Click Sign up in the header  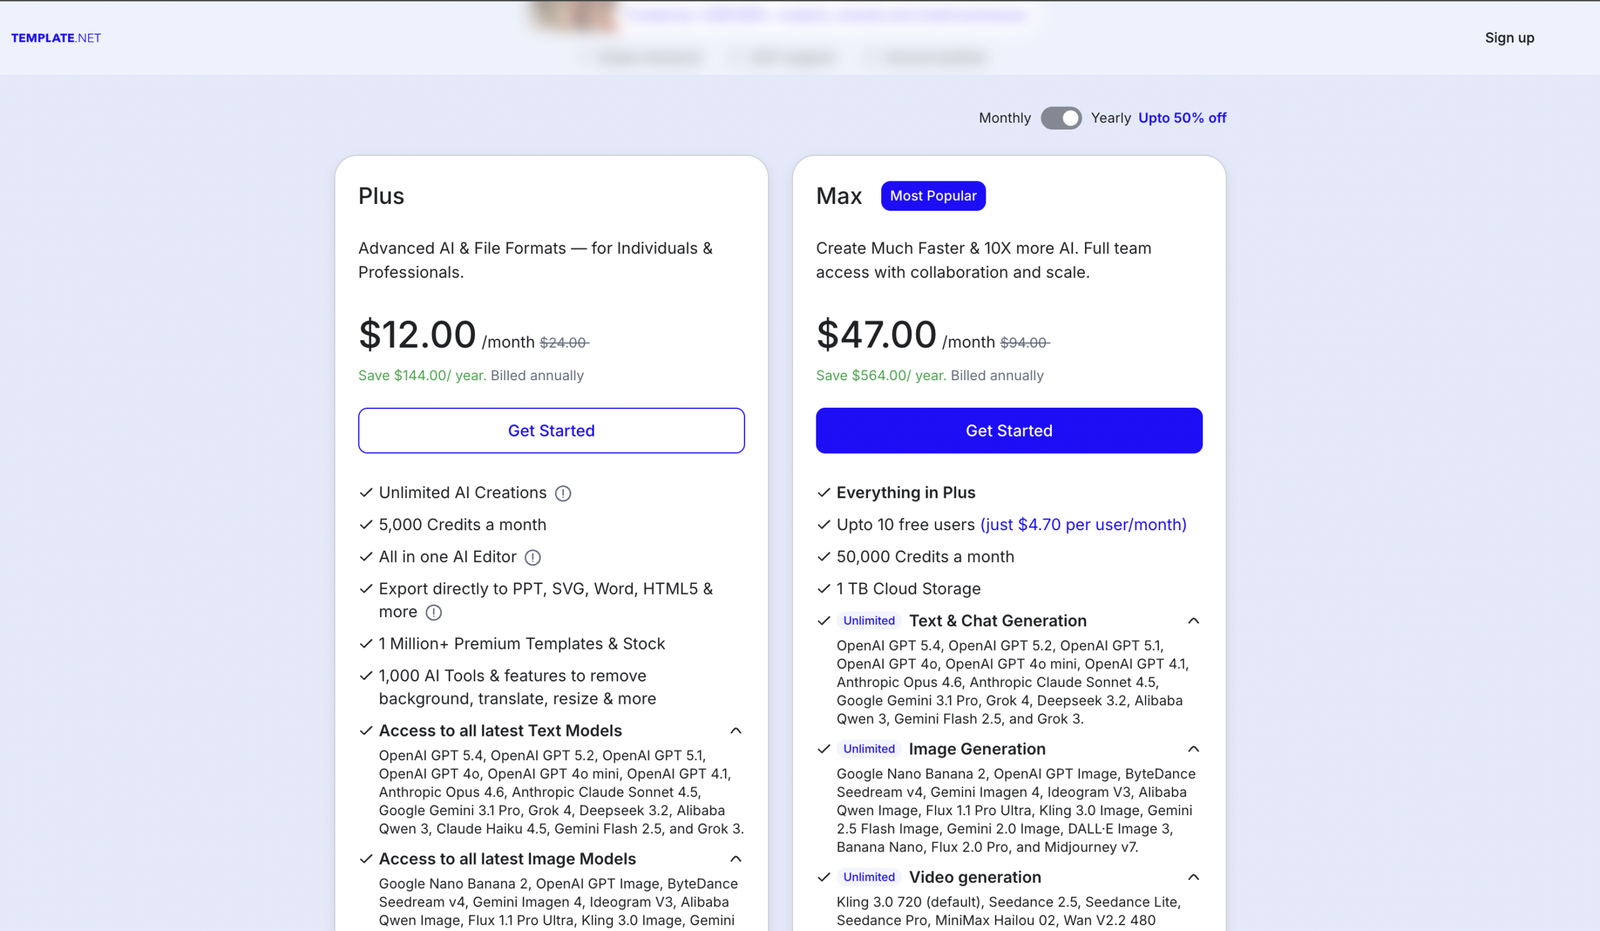click(x=1509, y=38)
